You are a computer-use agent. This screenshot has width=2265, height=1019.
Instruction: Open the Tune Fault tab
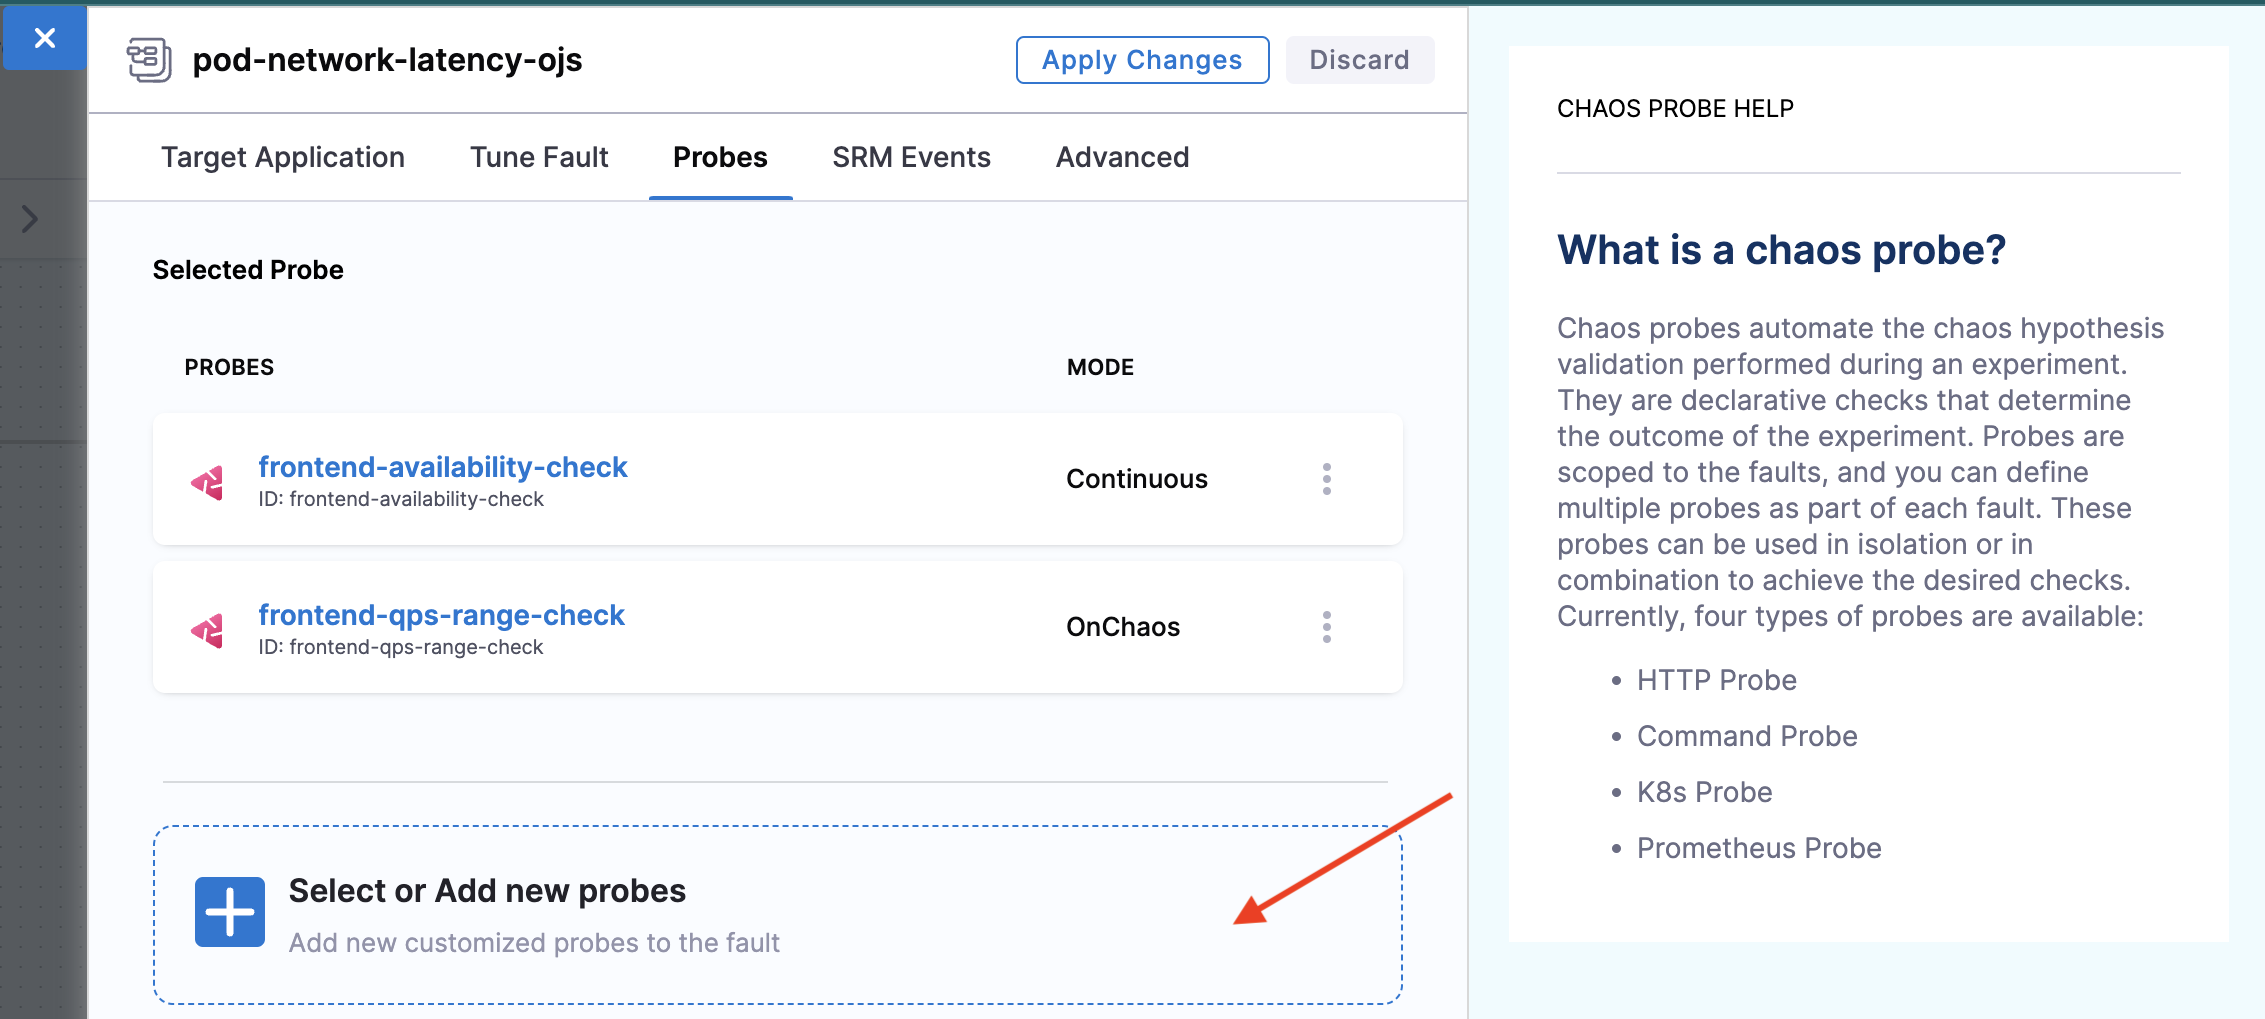(x=539, y=157)
